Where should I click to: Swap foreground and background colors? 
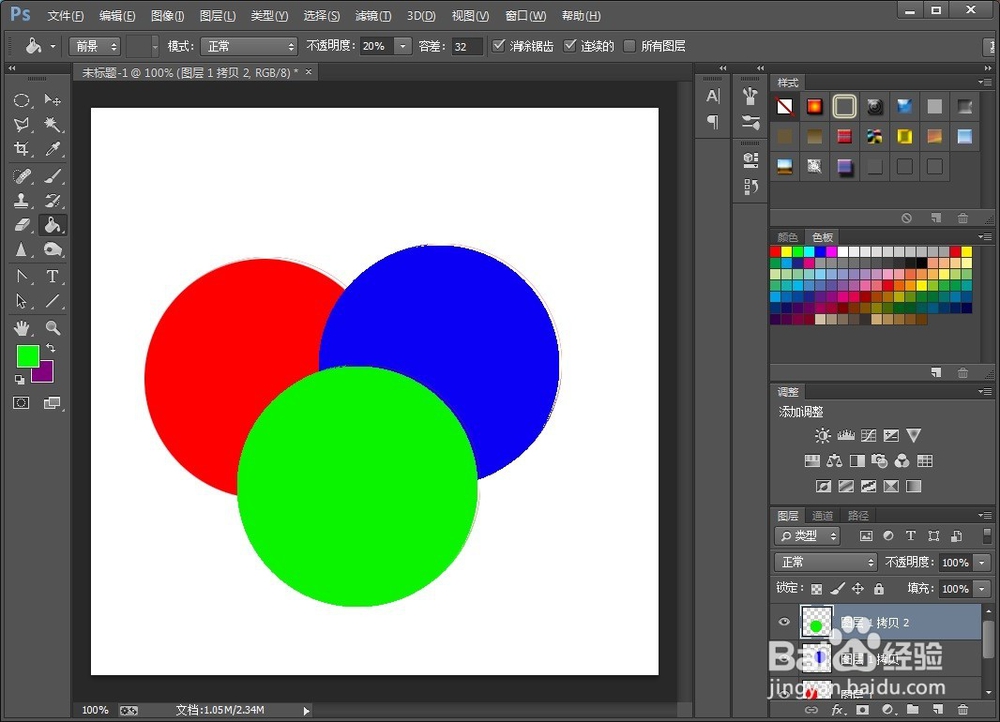(x=50, y=348)
